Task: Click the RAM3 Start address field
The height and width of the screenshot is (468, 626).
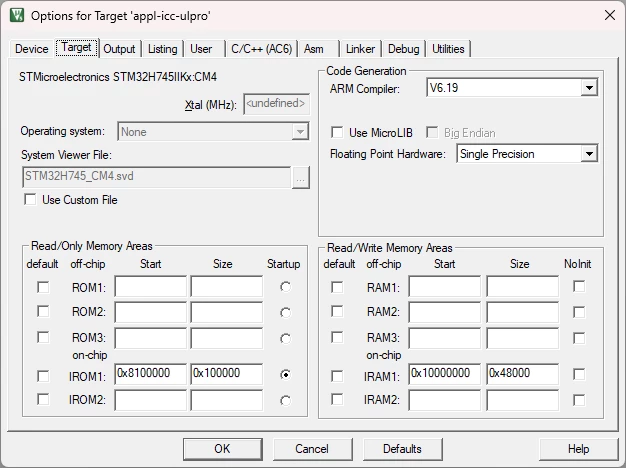Action: pos(444,338)
